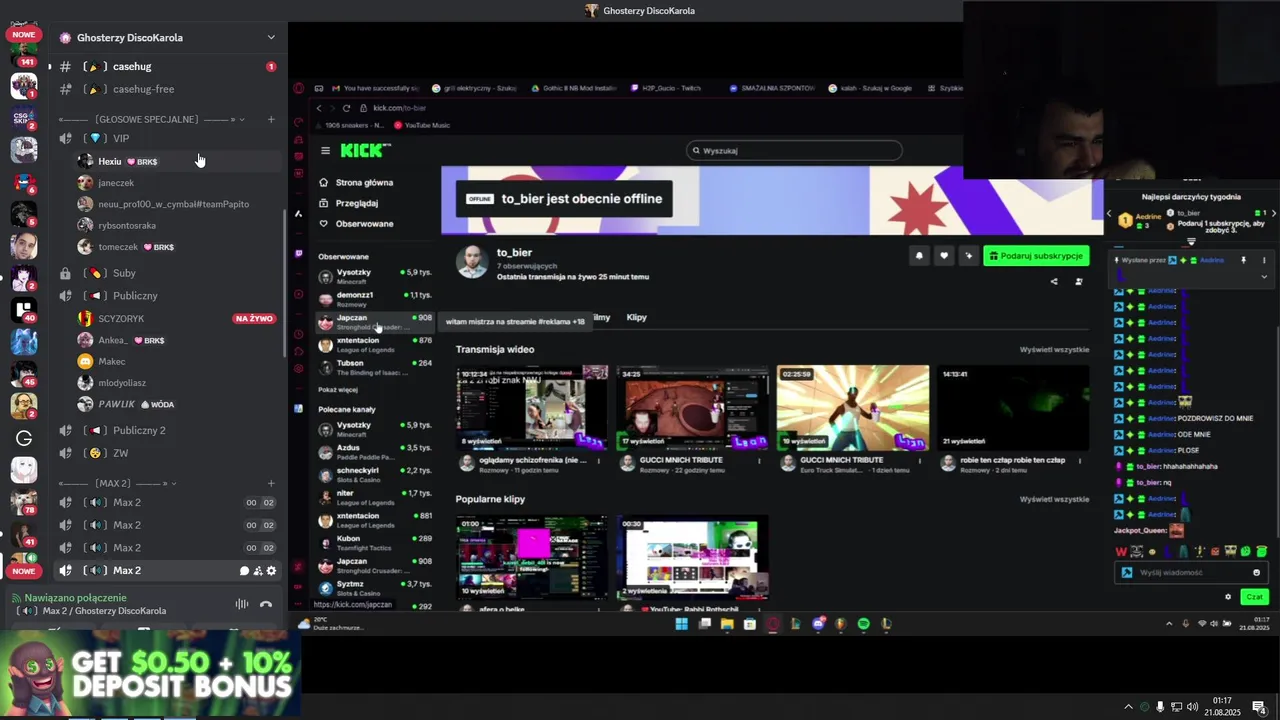Join the ZW voice channel

[166, 453]
